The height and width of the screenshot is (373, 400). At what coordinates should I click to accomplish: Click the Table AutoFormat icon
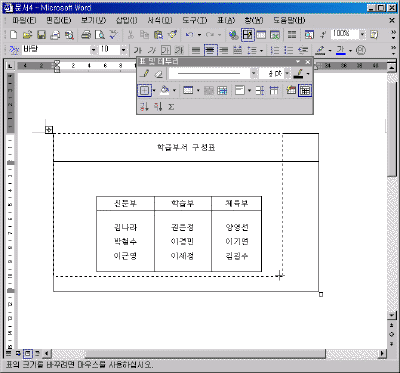[291, 90]
